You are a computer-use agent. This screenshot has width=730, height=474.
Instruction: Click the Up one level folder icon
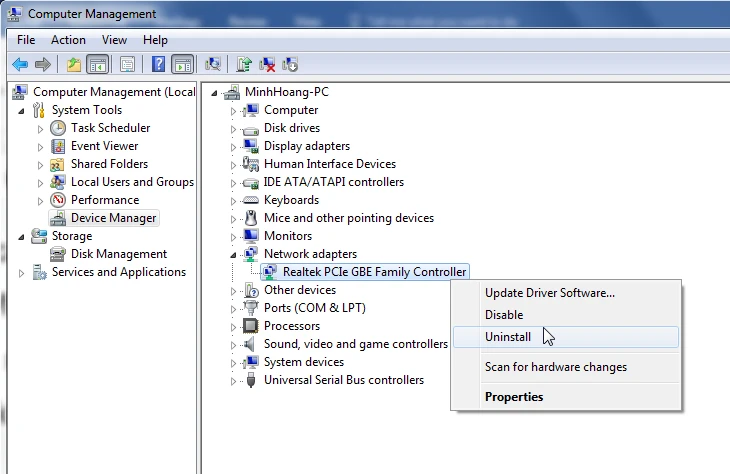click(x=74, y=65)
